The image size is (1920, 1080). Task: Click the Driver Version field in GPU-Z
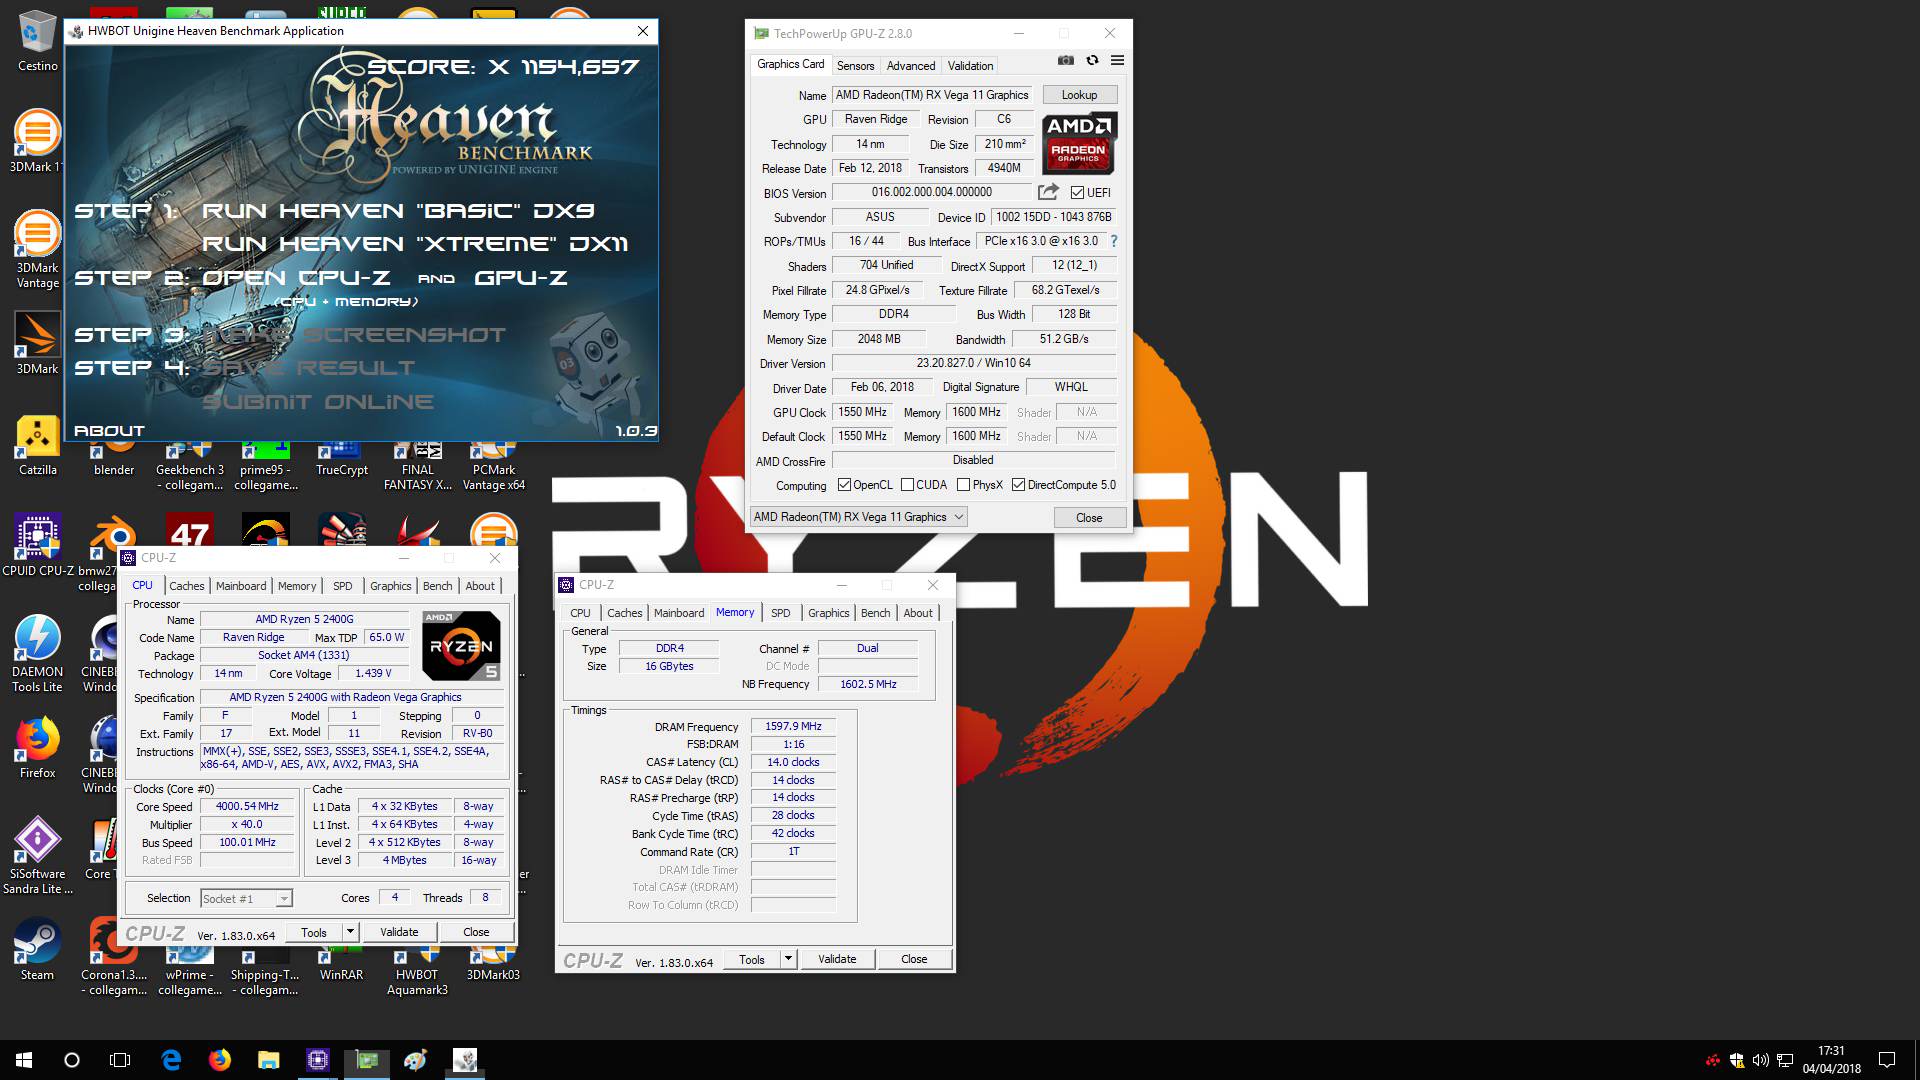973,363
